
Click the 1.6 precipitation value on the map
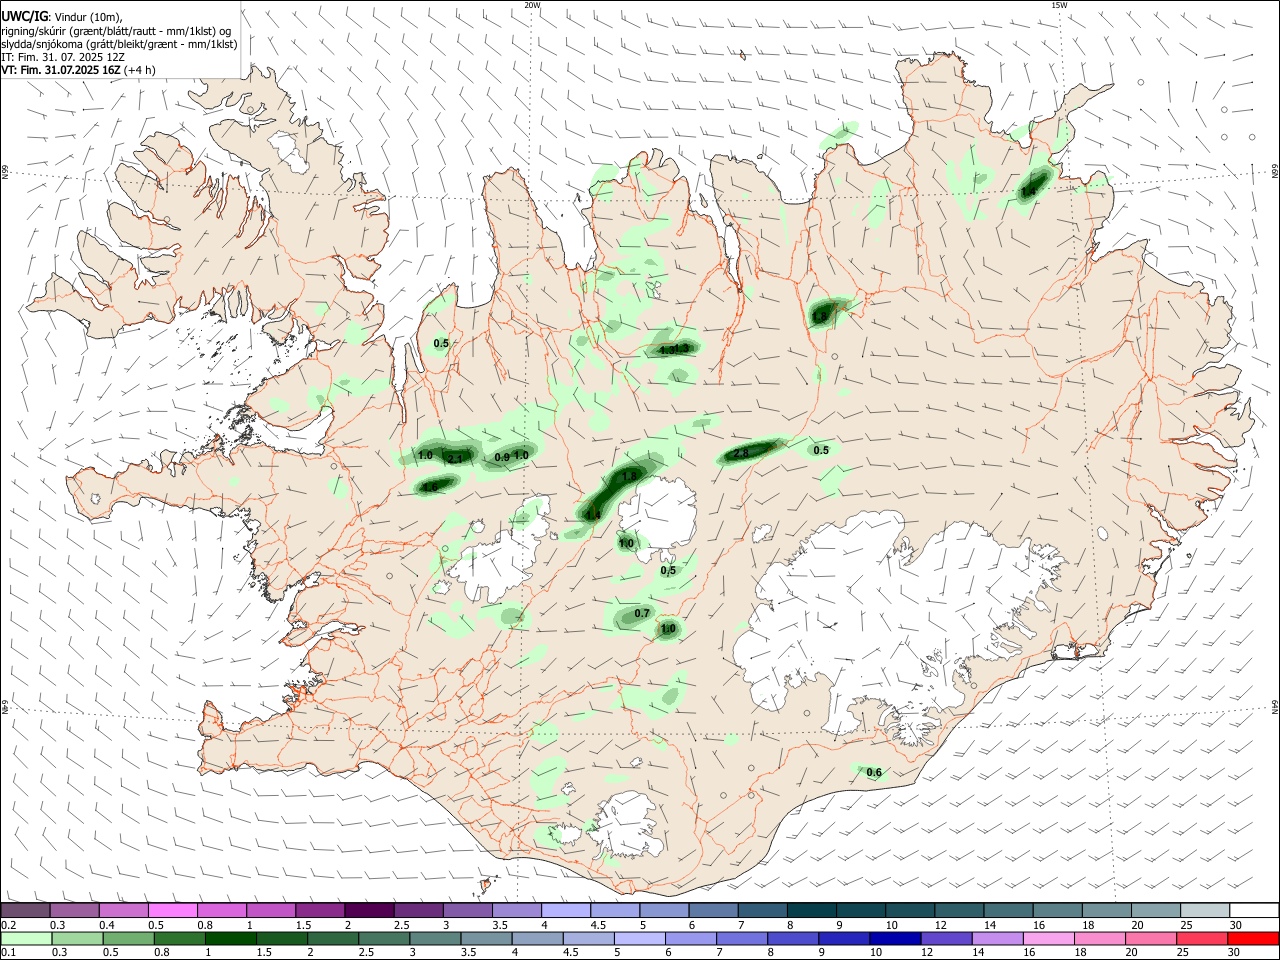430,487
